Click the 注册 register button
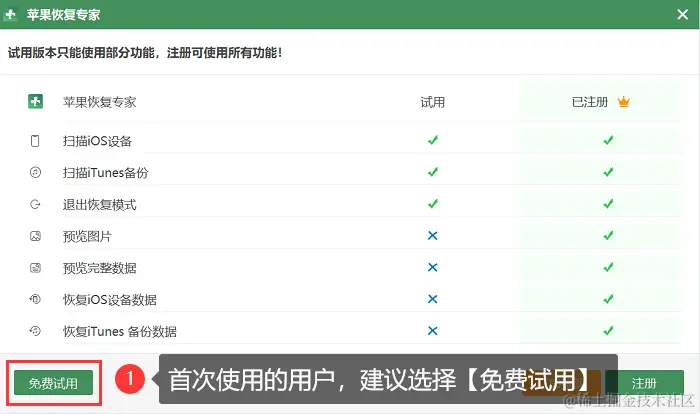700x414 pixels. (644, 383)
